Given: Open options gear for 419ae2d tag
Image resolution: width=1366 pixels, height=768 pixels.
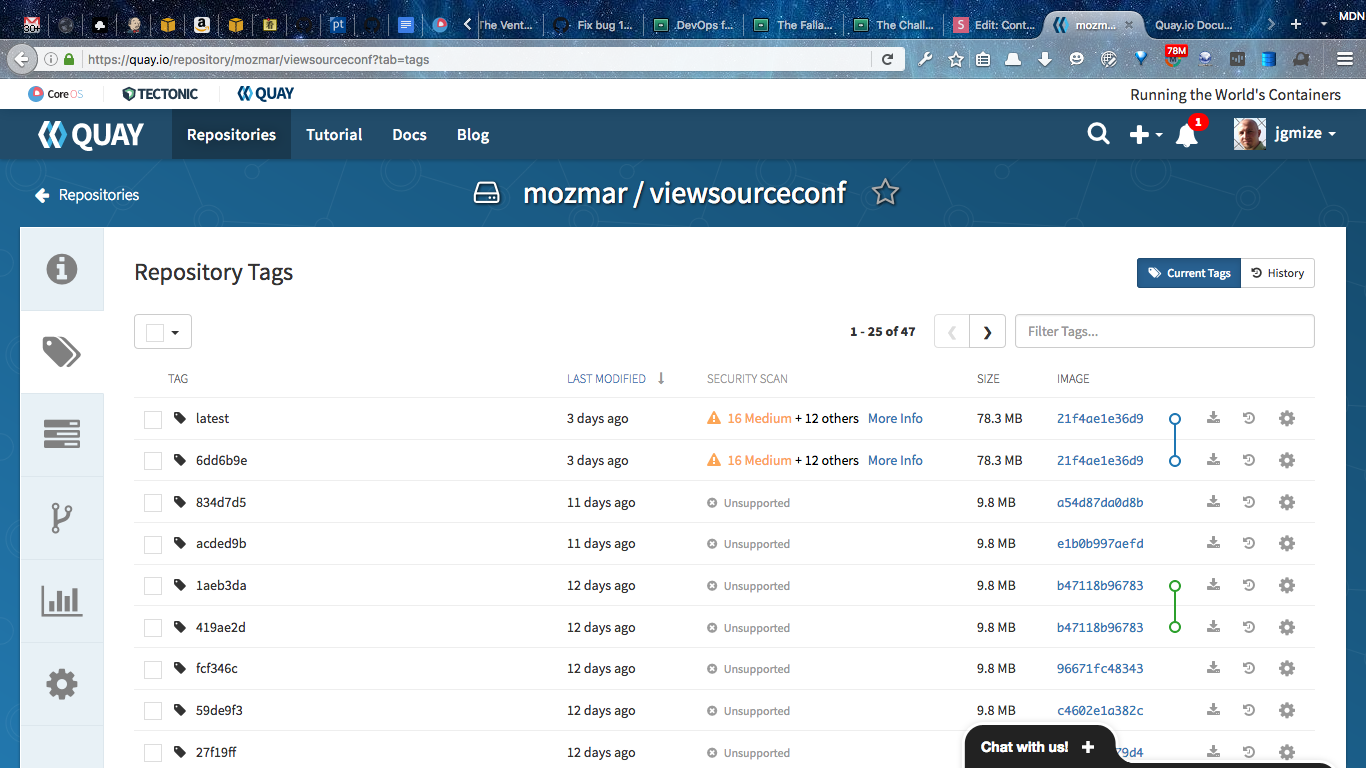Looking at the screenshot, I should 1287,627.
